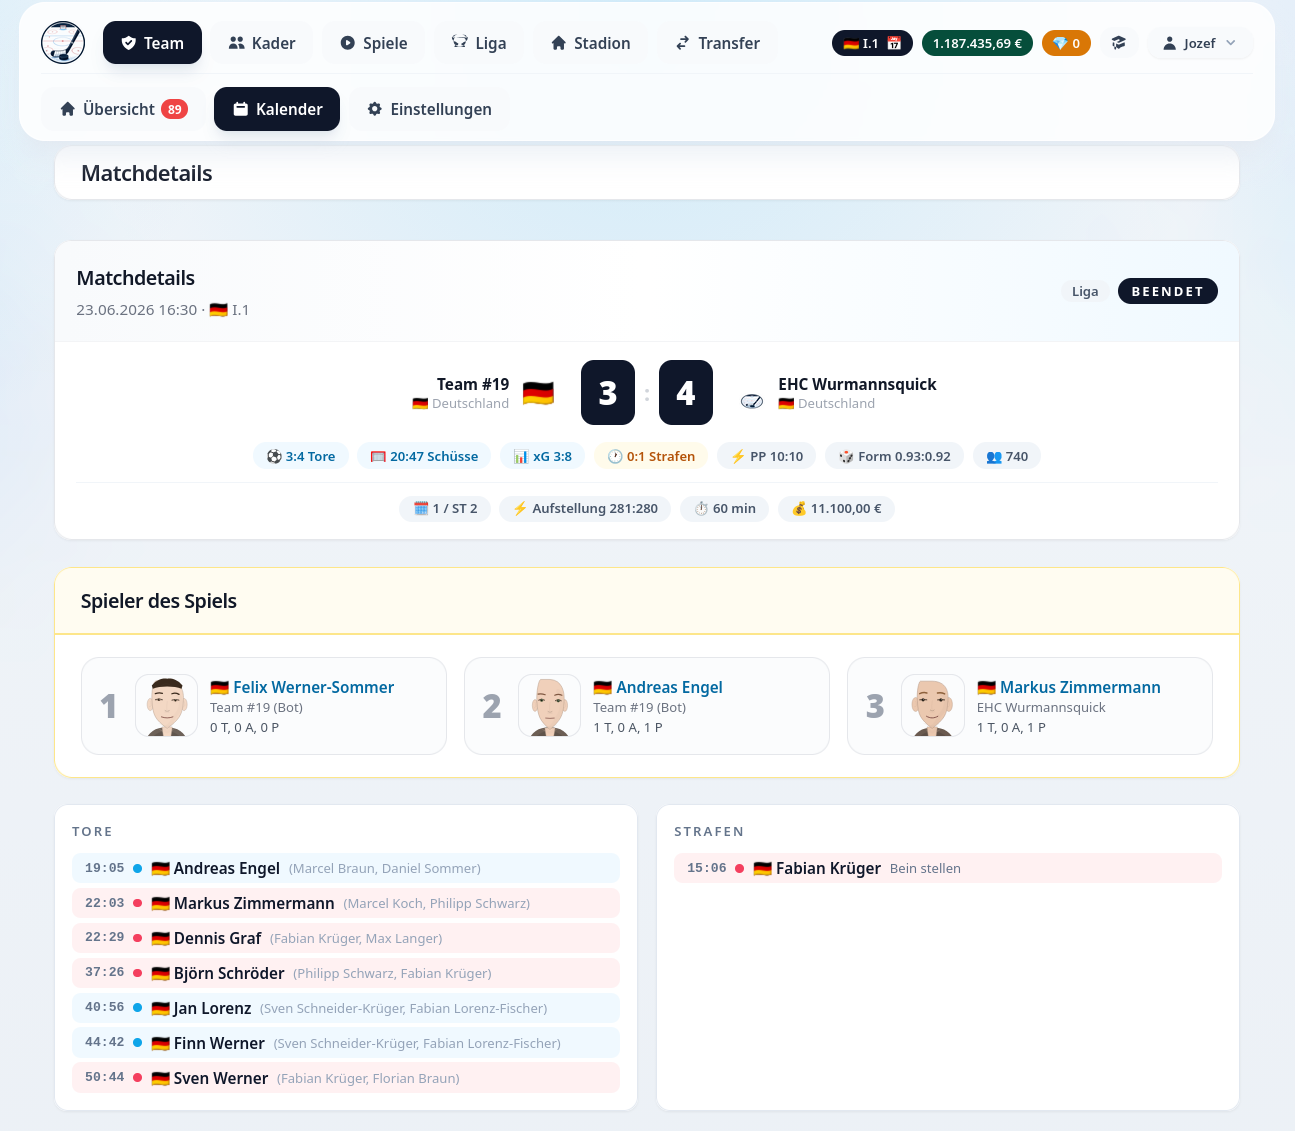Click the BEENDET status badge
The height and width of the screenshot is (1131, 1295).
(1167, 291)
